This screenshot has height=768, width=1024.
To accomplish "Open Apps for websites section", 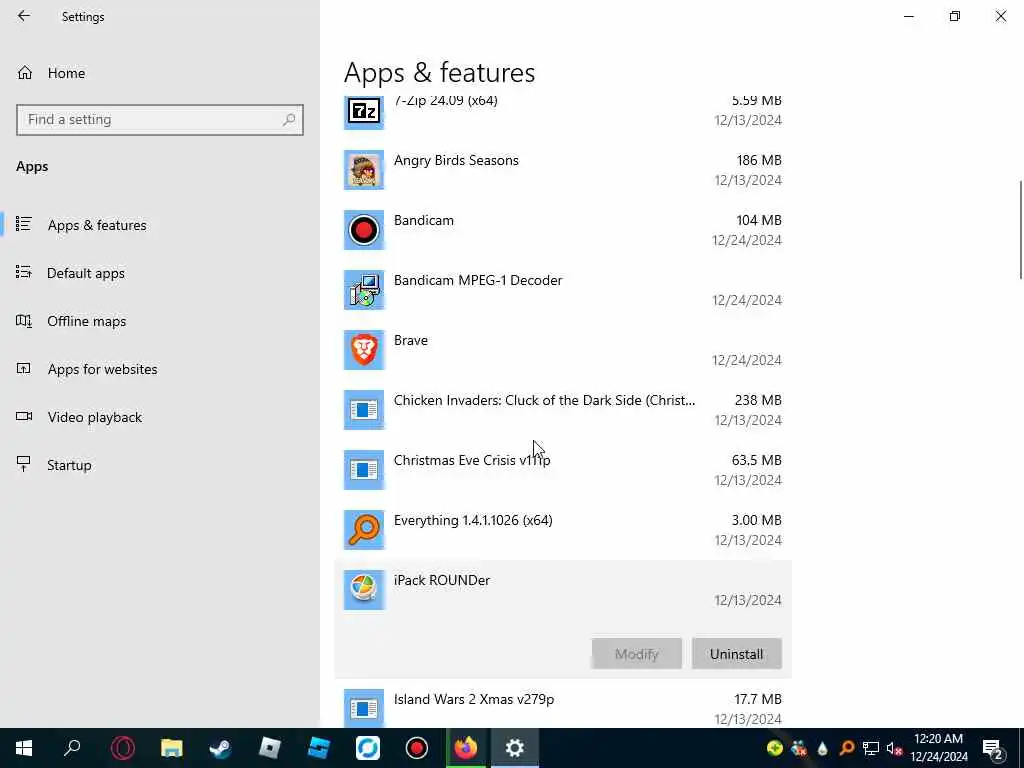I will (x=102, y=369).
